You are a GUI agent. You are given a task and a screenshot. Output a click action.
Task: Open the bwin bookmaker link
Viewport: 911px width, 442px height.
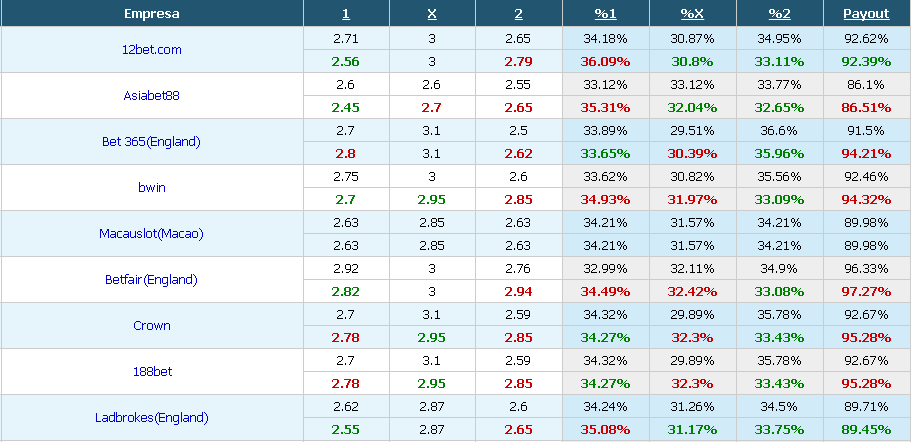click(x=151, y=188)
